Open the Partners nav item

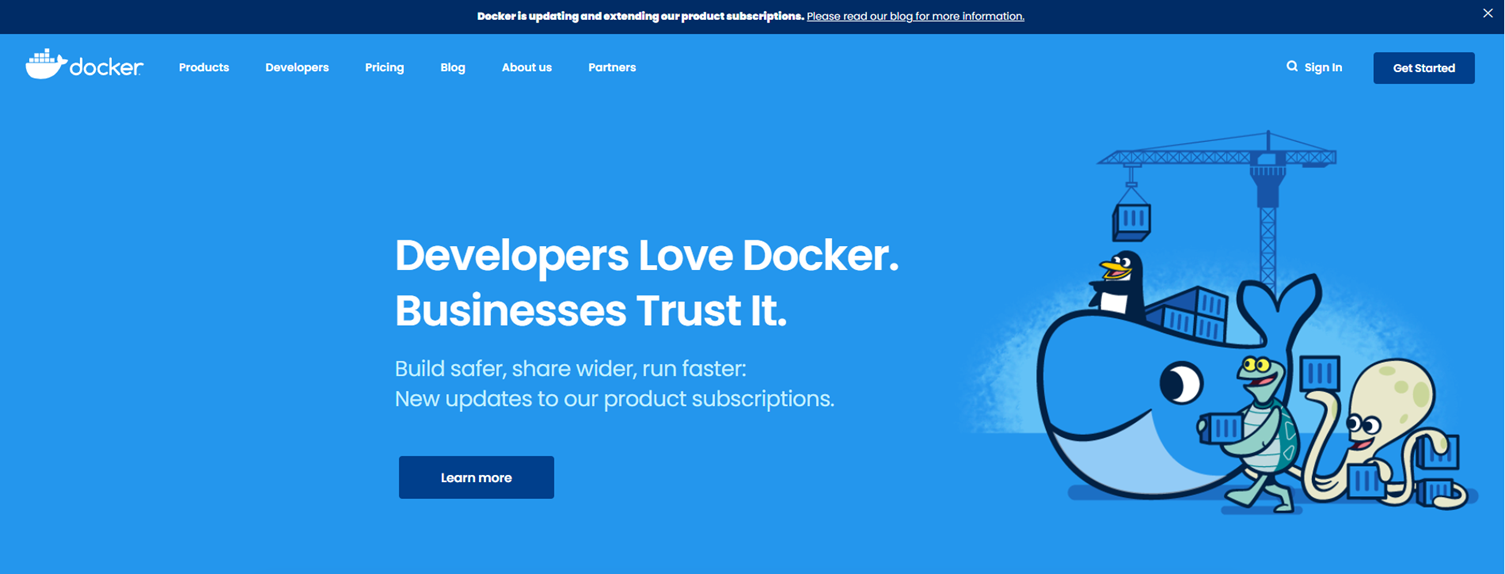(612, 68)
